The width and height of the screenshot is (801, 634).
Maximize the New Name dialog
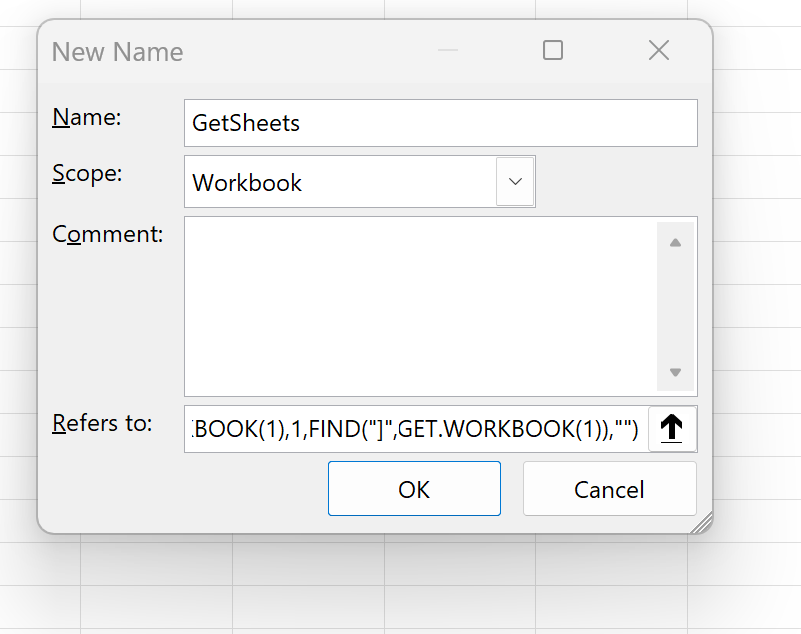553,51
